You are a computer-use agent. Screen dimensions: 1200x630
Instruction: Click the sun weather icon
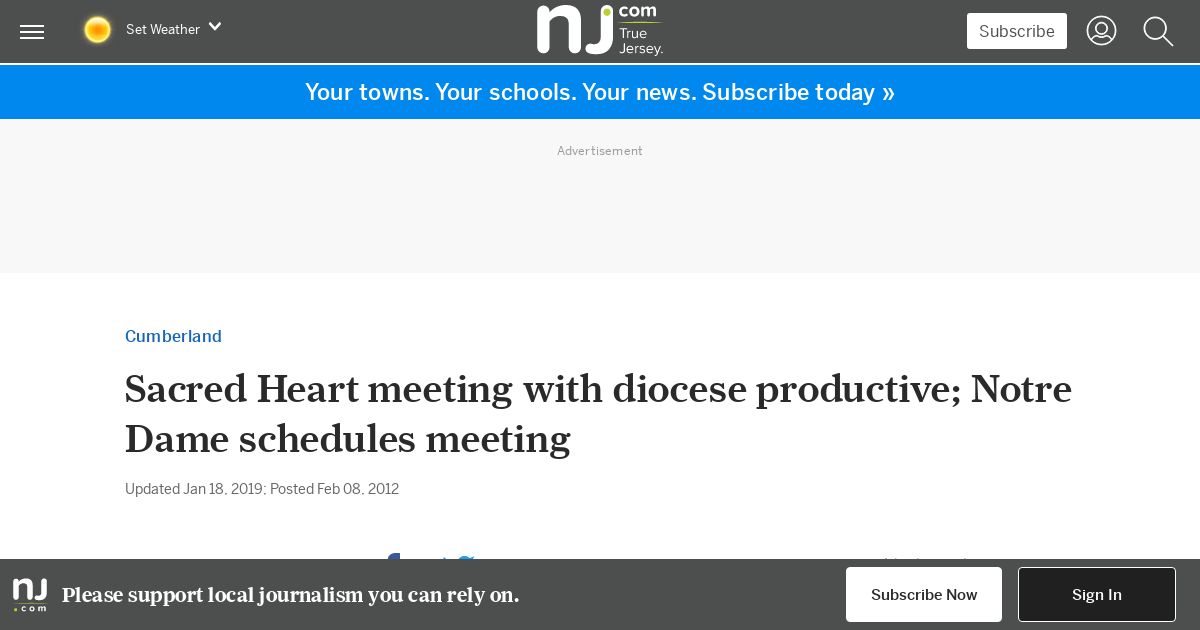97,30
